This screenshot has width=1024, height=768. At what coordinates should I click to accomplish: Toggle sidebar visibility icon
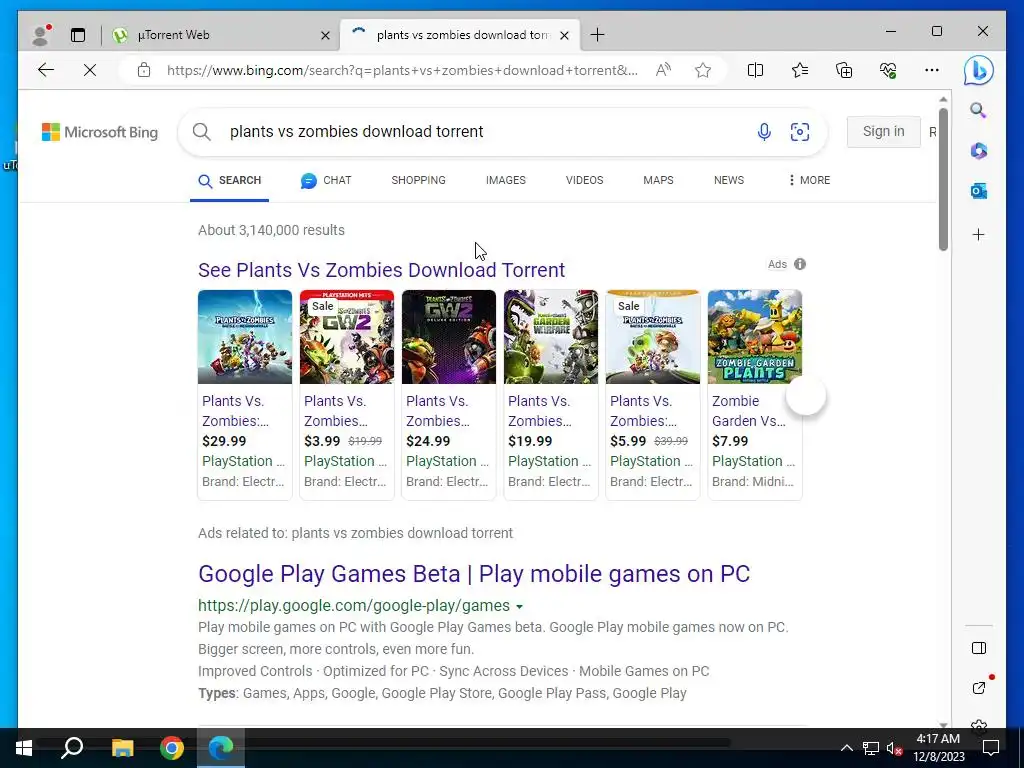pos(978,648)
